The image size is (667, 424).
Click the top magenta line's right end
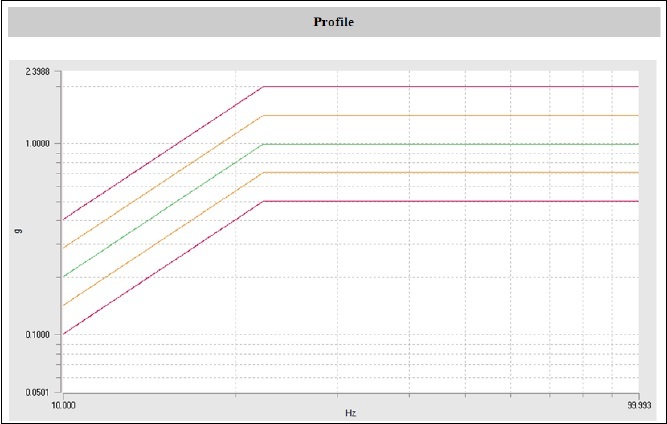(x=638, y=87)
